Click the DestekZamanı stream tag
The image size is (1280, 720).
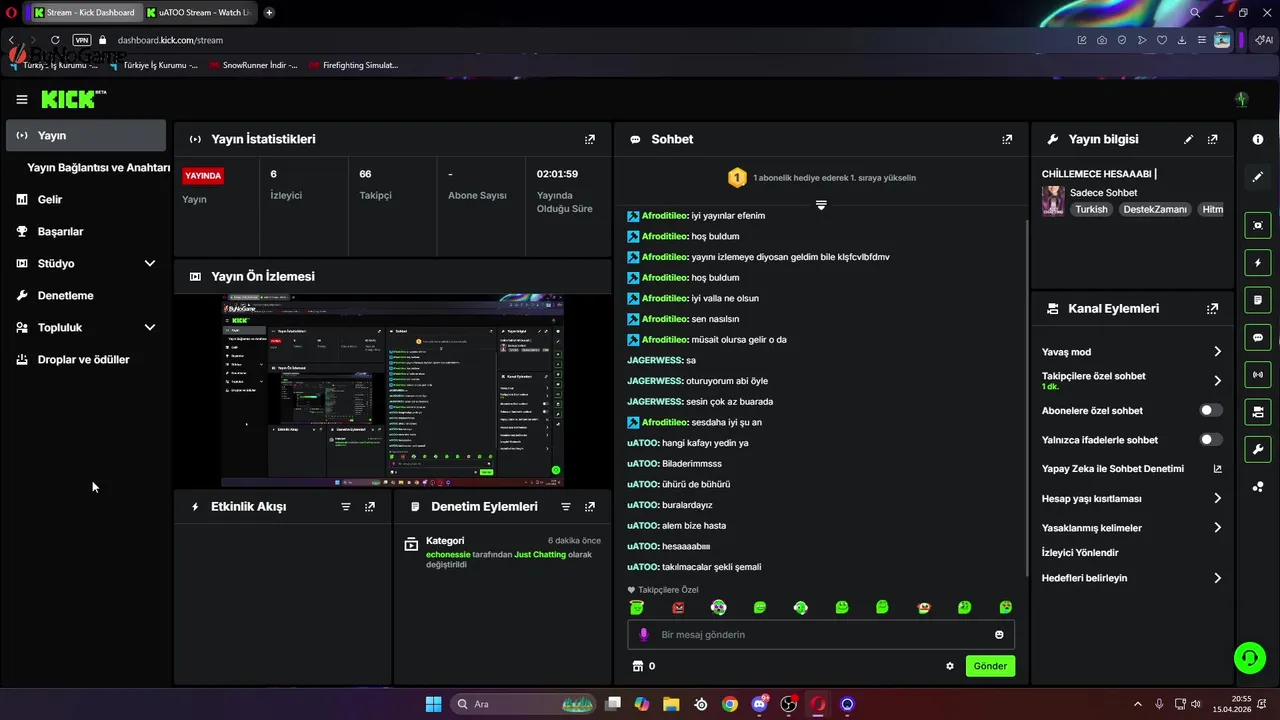pyautogui.click(x=1155, y=210)
